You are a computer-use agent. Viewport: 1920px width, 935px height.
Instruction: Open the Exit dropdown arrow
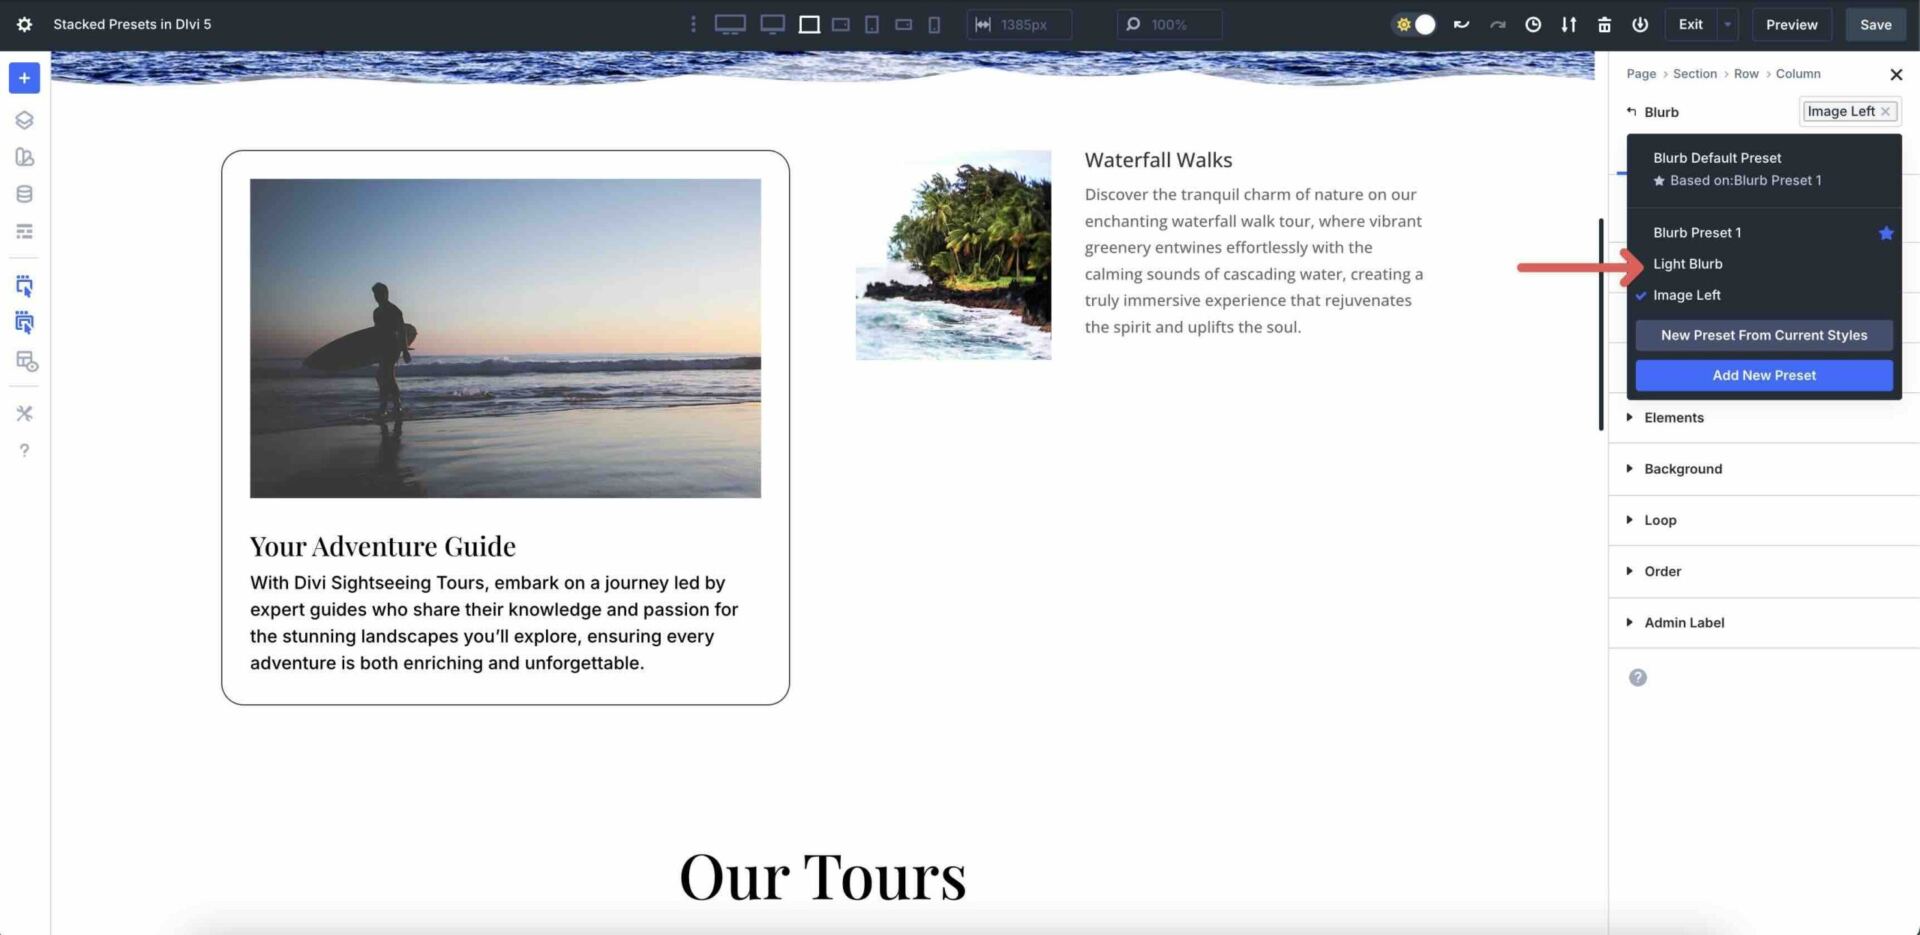(1727, 24)
